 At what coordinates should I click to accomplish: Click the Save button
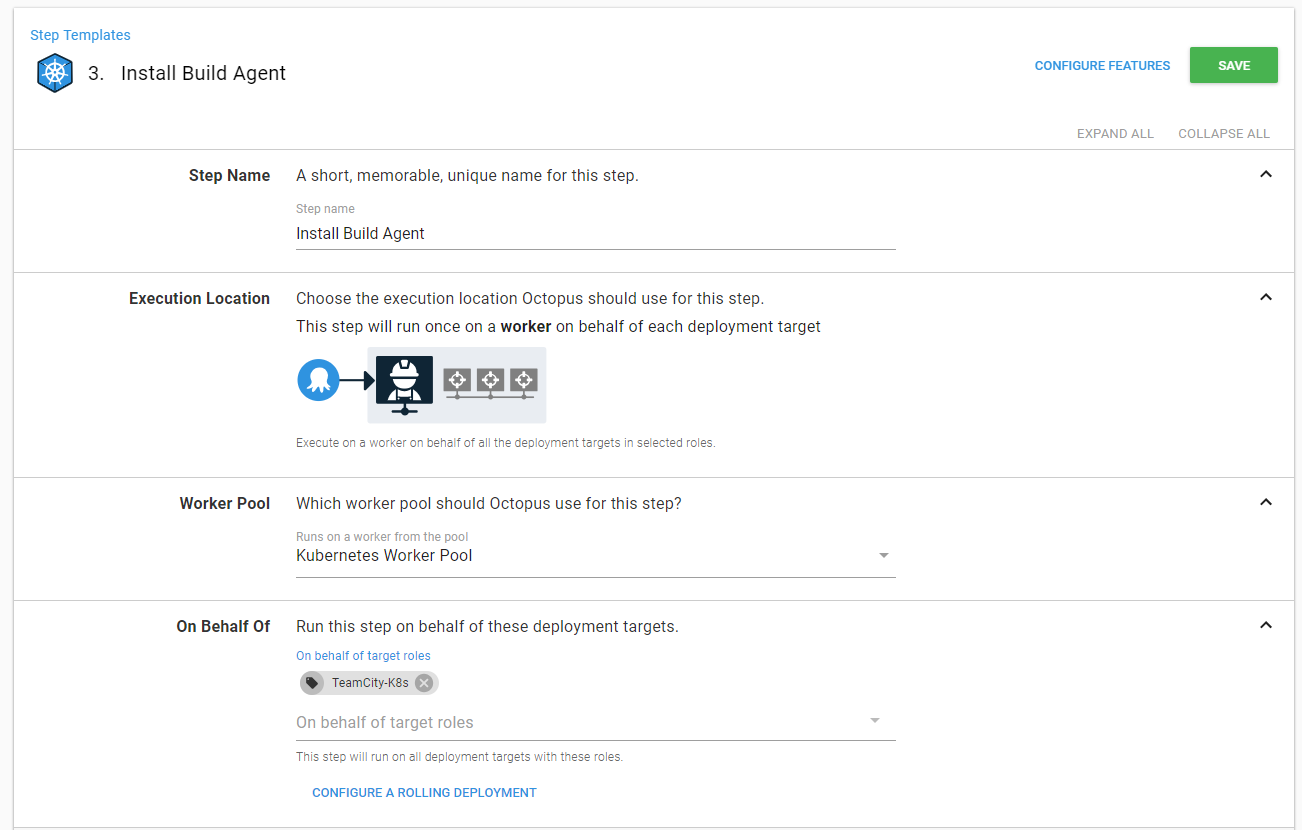(1233, 65)
